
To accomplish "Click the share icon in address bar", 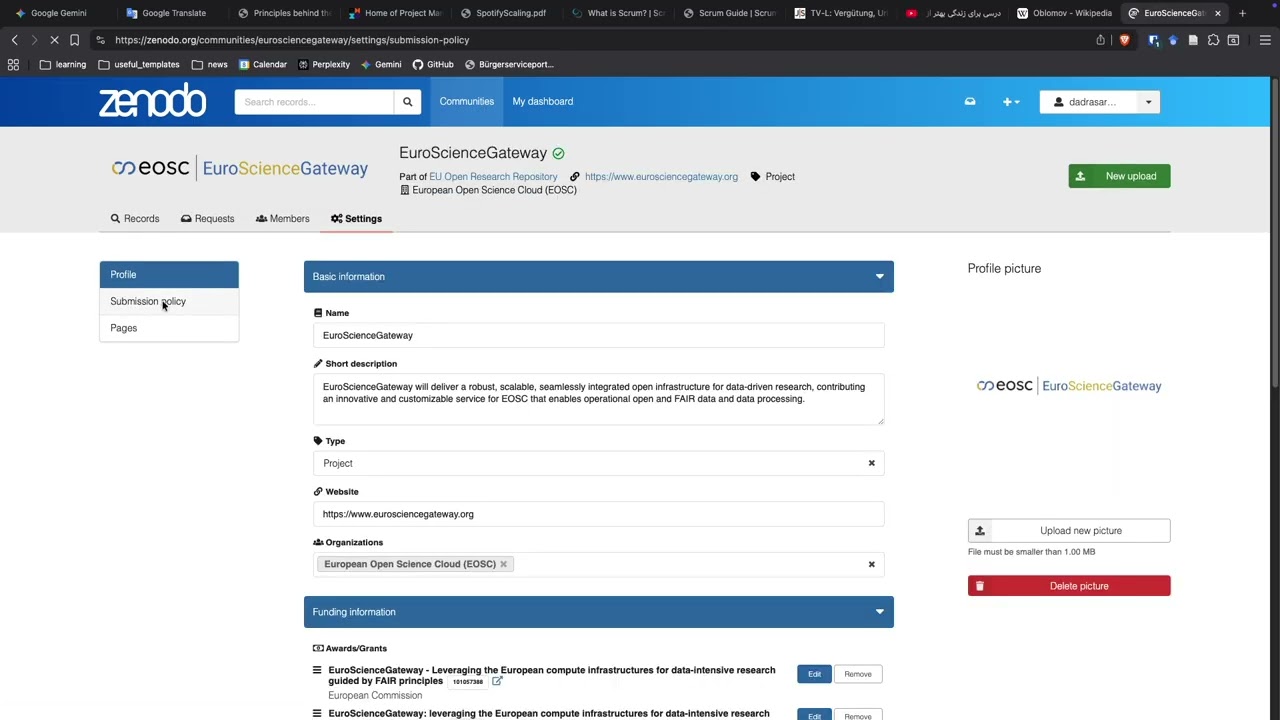I will [x=1100, y=40].
